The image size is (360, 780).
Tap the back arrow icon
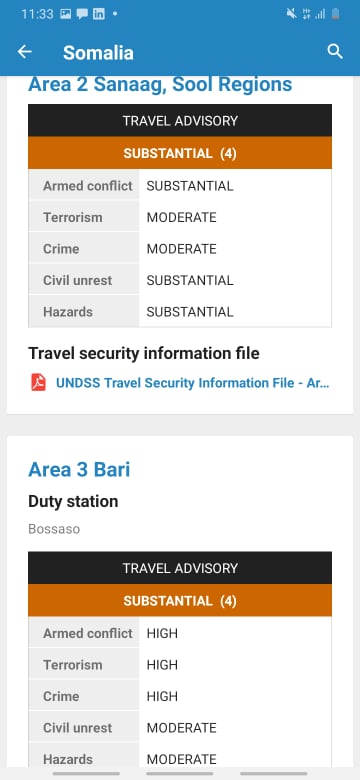coord(24,52)
